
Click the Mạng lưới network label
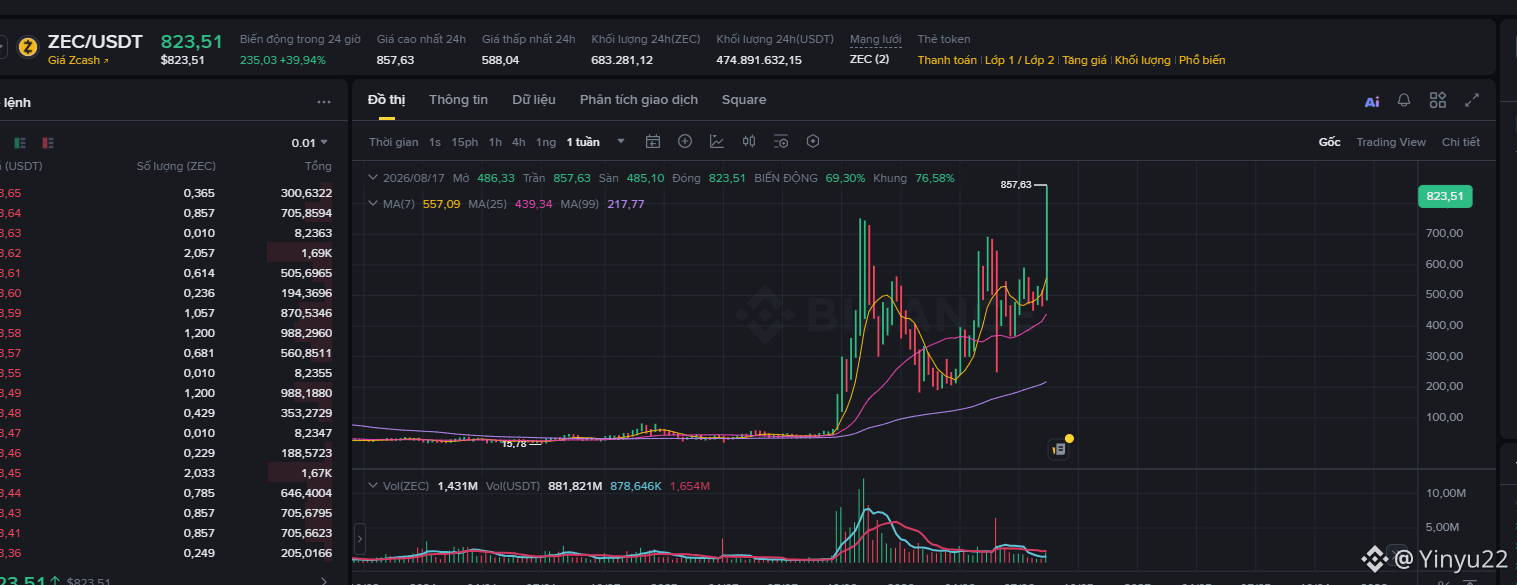click(875, 39)
